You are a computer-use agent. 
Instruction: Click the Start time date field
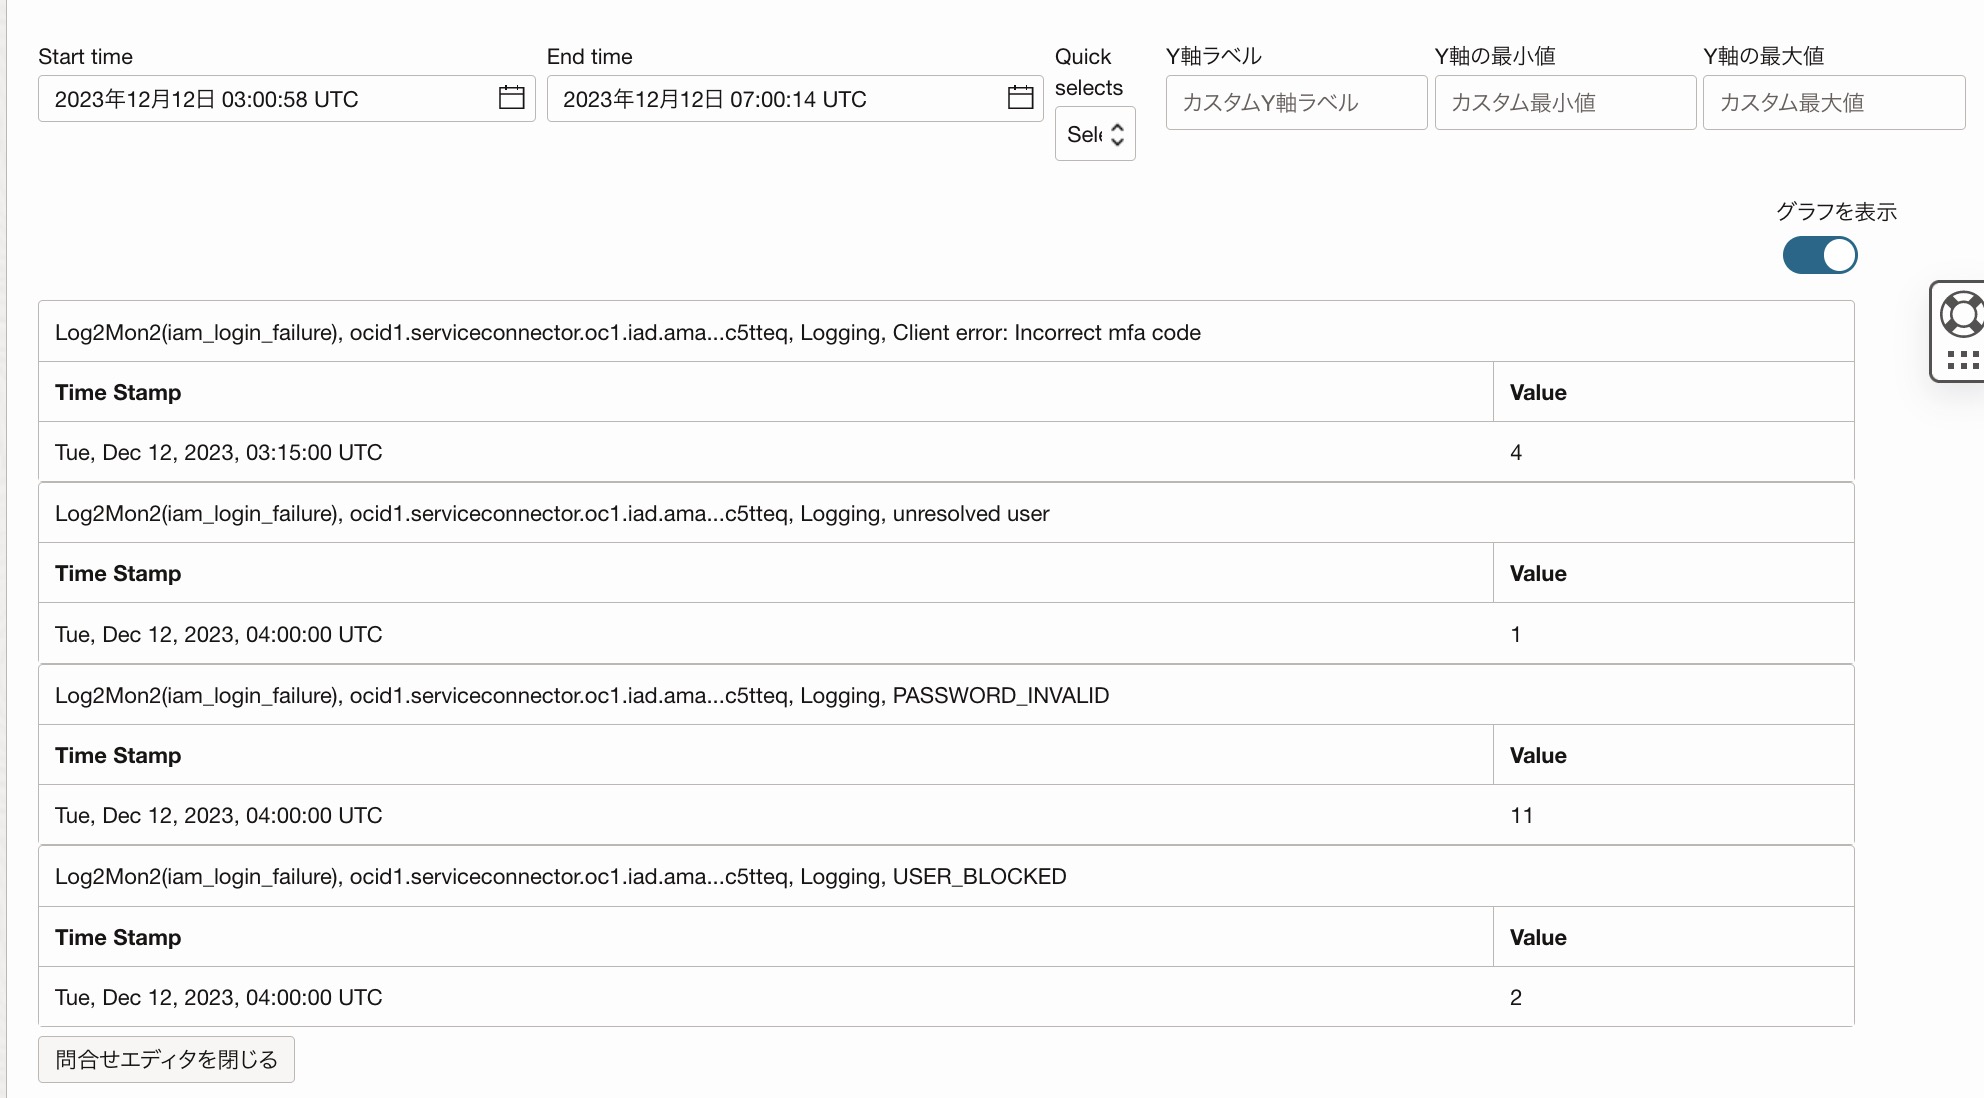tap(265, 99)
